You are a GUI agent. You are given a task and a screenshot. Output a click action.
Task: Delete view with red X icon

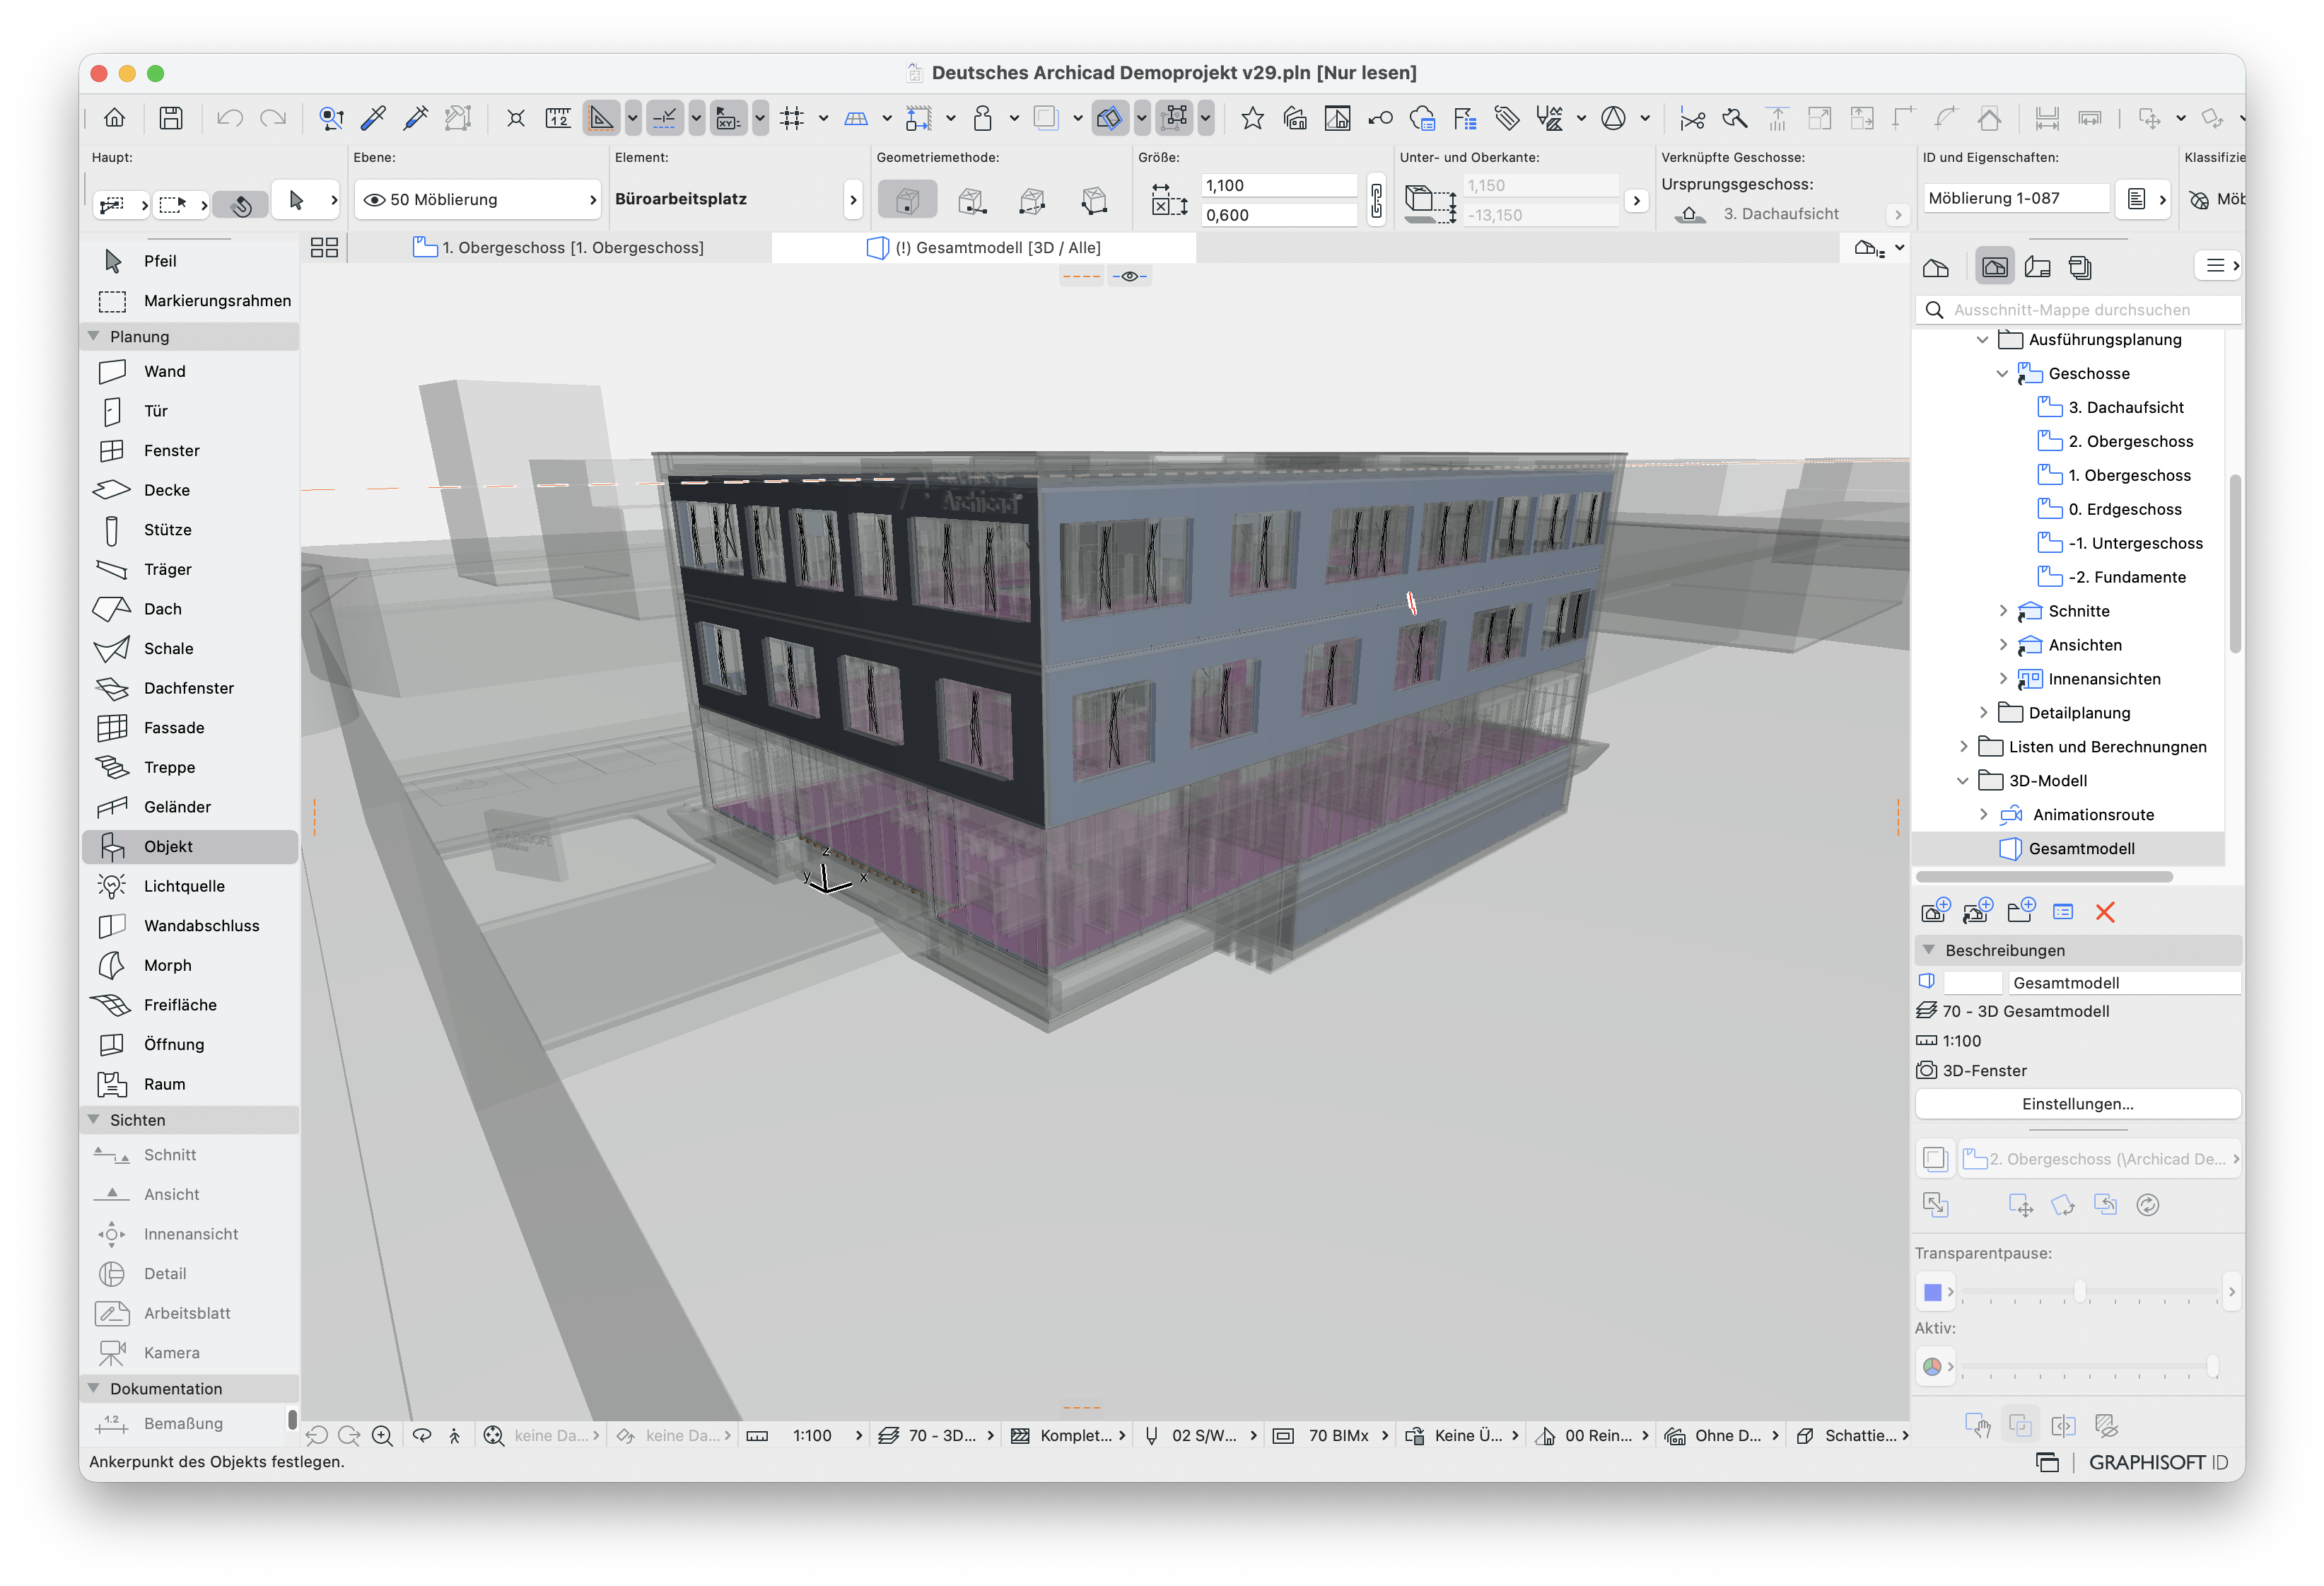[2105, 912]
